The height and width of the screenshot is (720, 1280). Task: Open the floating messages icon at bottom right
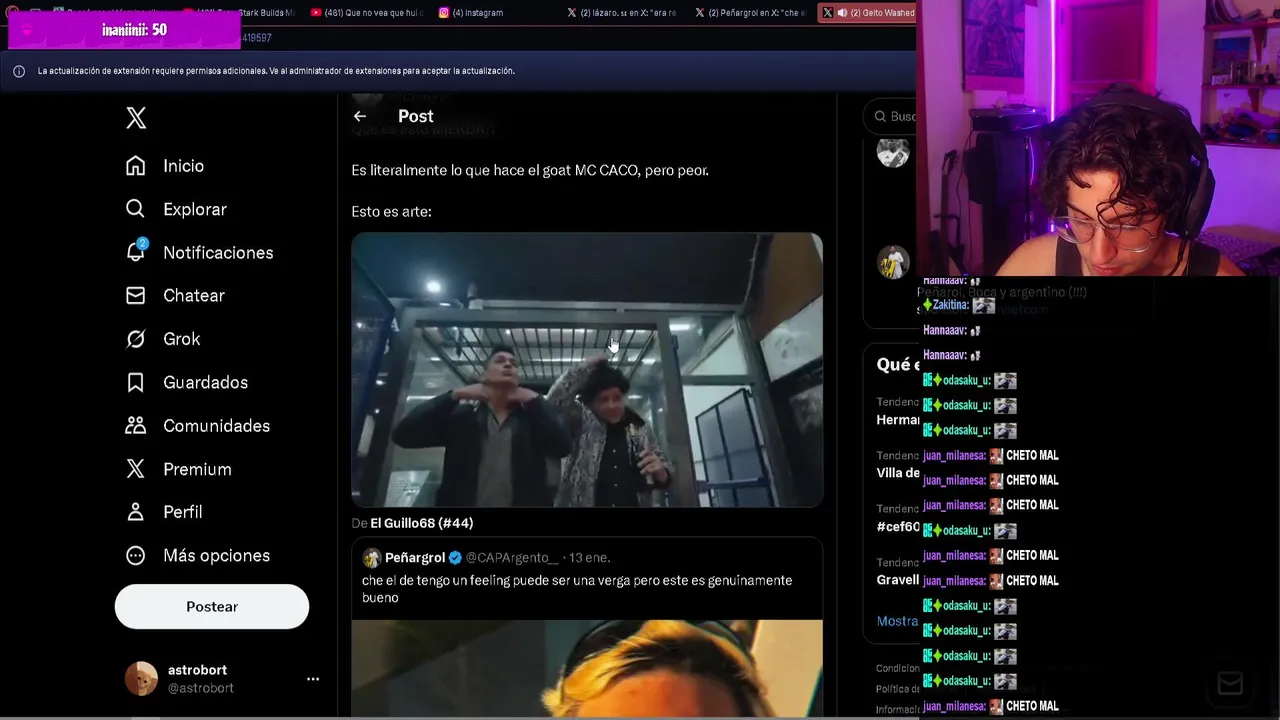(x=1230, y=684)
